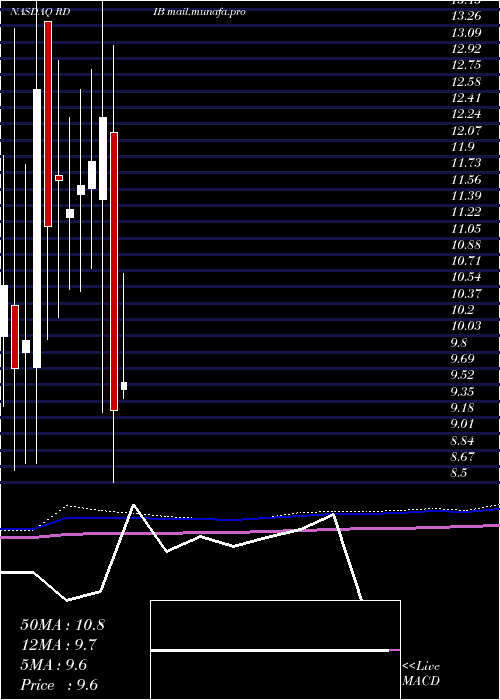Click the 8.5 price axis label
The image size is (500, 700).
click(x=459, y=473)
